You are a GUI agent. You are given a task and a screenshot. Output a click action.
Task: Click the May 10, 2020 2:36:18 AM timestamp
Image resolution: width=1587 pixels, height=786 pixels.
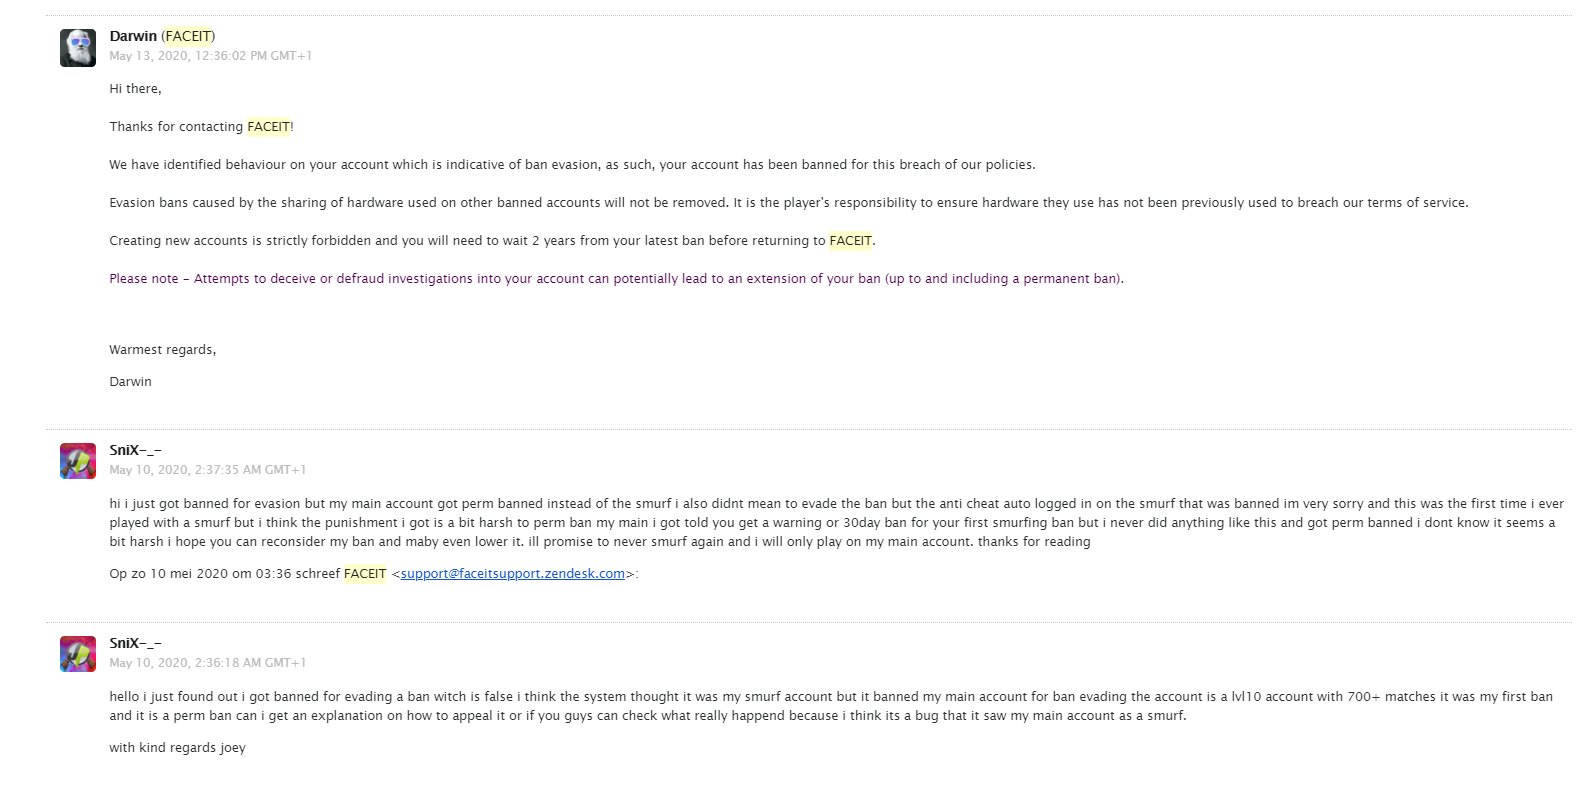pos(207,663)
